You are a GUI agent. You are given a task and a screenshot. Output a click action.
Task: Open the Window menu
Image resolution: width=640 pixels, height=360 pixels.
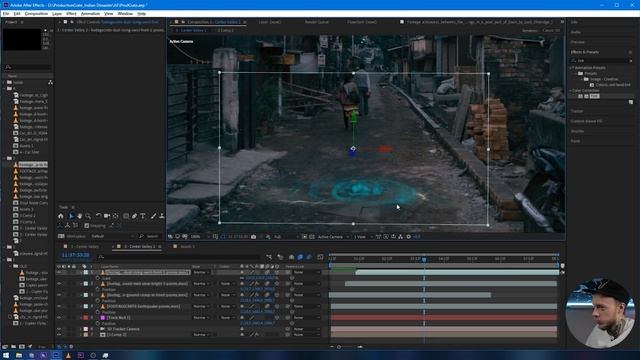(x=125, y=13)
